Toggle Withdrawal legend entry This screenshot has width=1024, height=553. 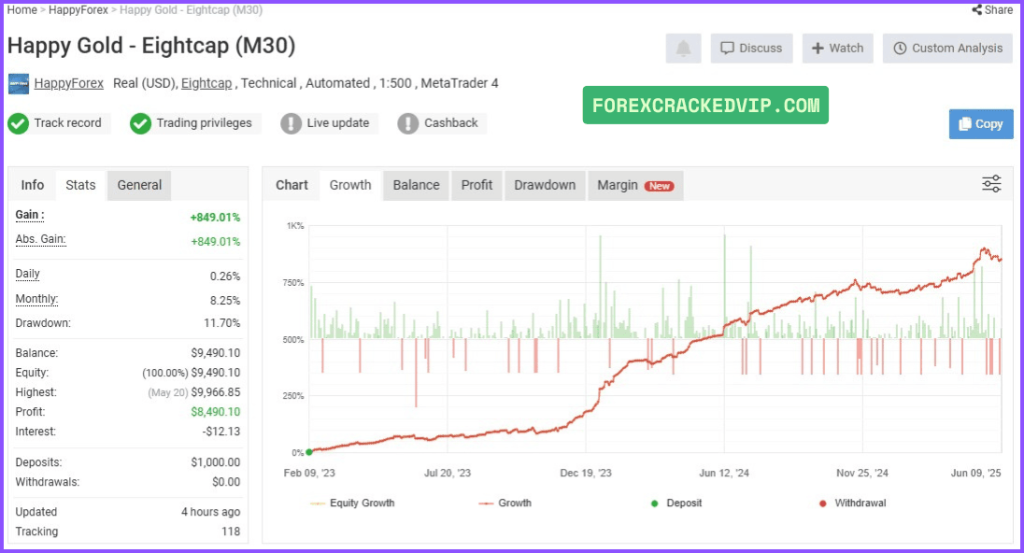[x=852, y=503]
